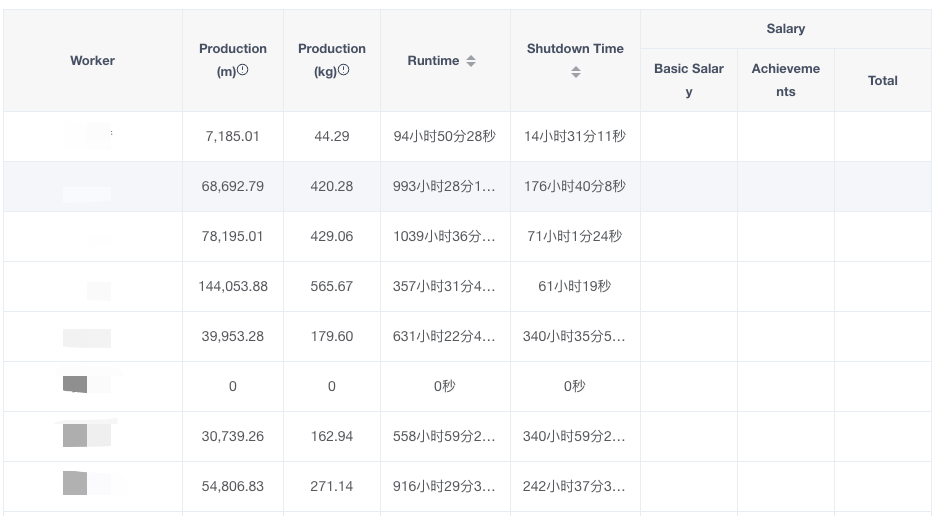This screenshot has height=516, width=947.
Task: Click shutdown time 14小时31分11秒
Action: (x=575, y=137)
